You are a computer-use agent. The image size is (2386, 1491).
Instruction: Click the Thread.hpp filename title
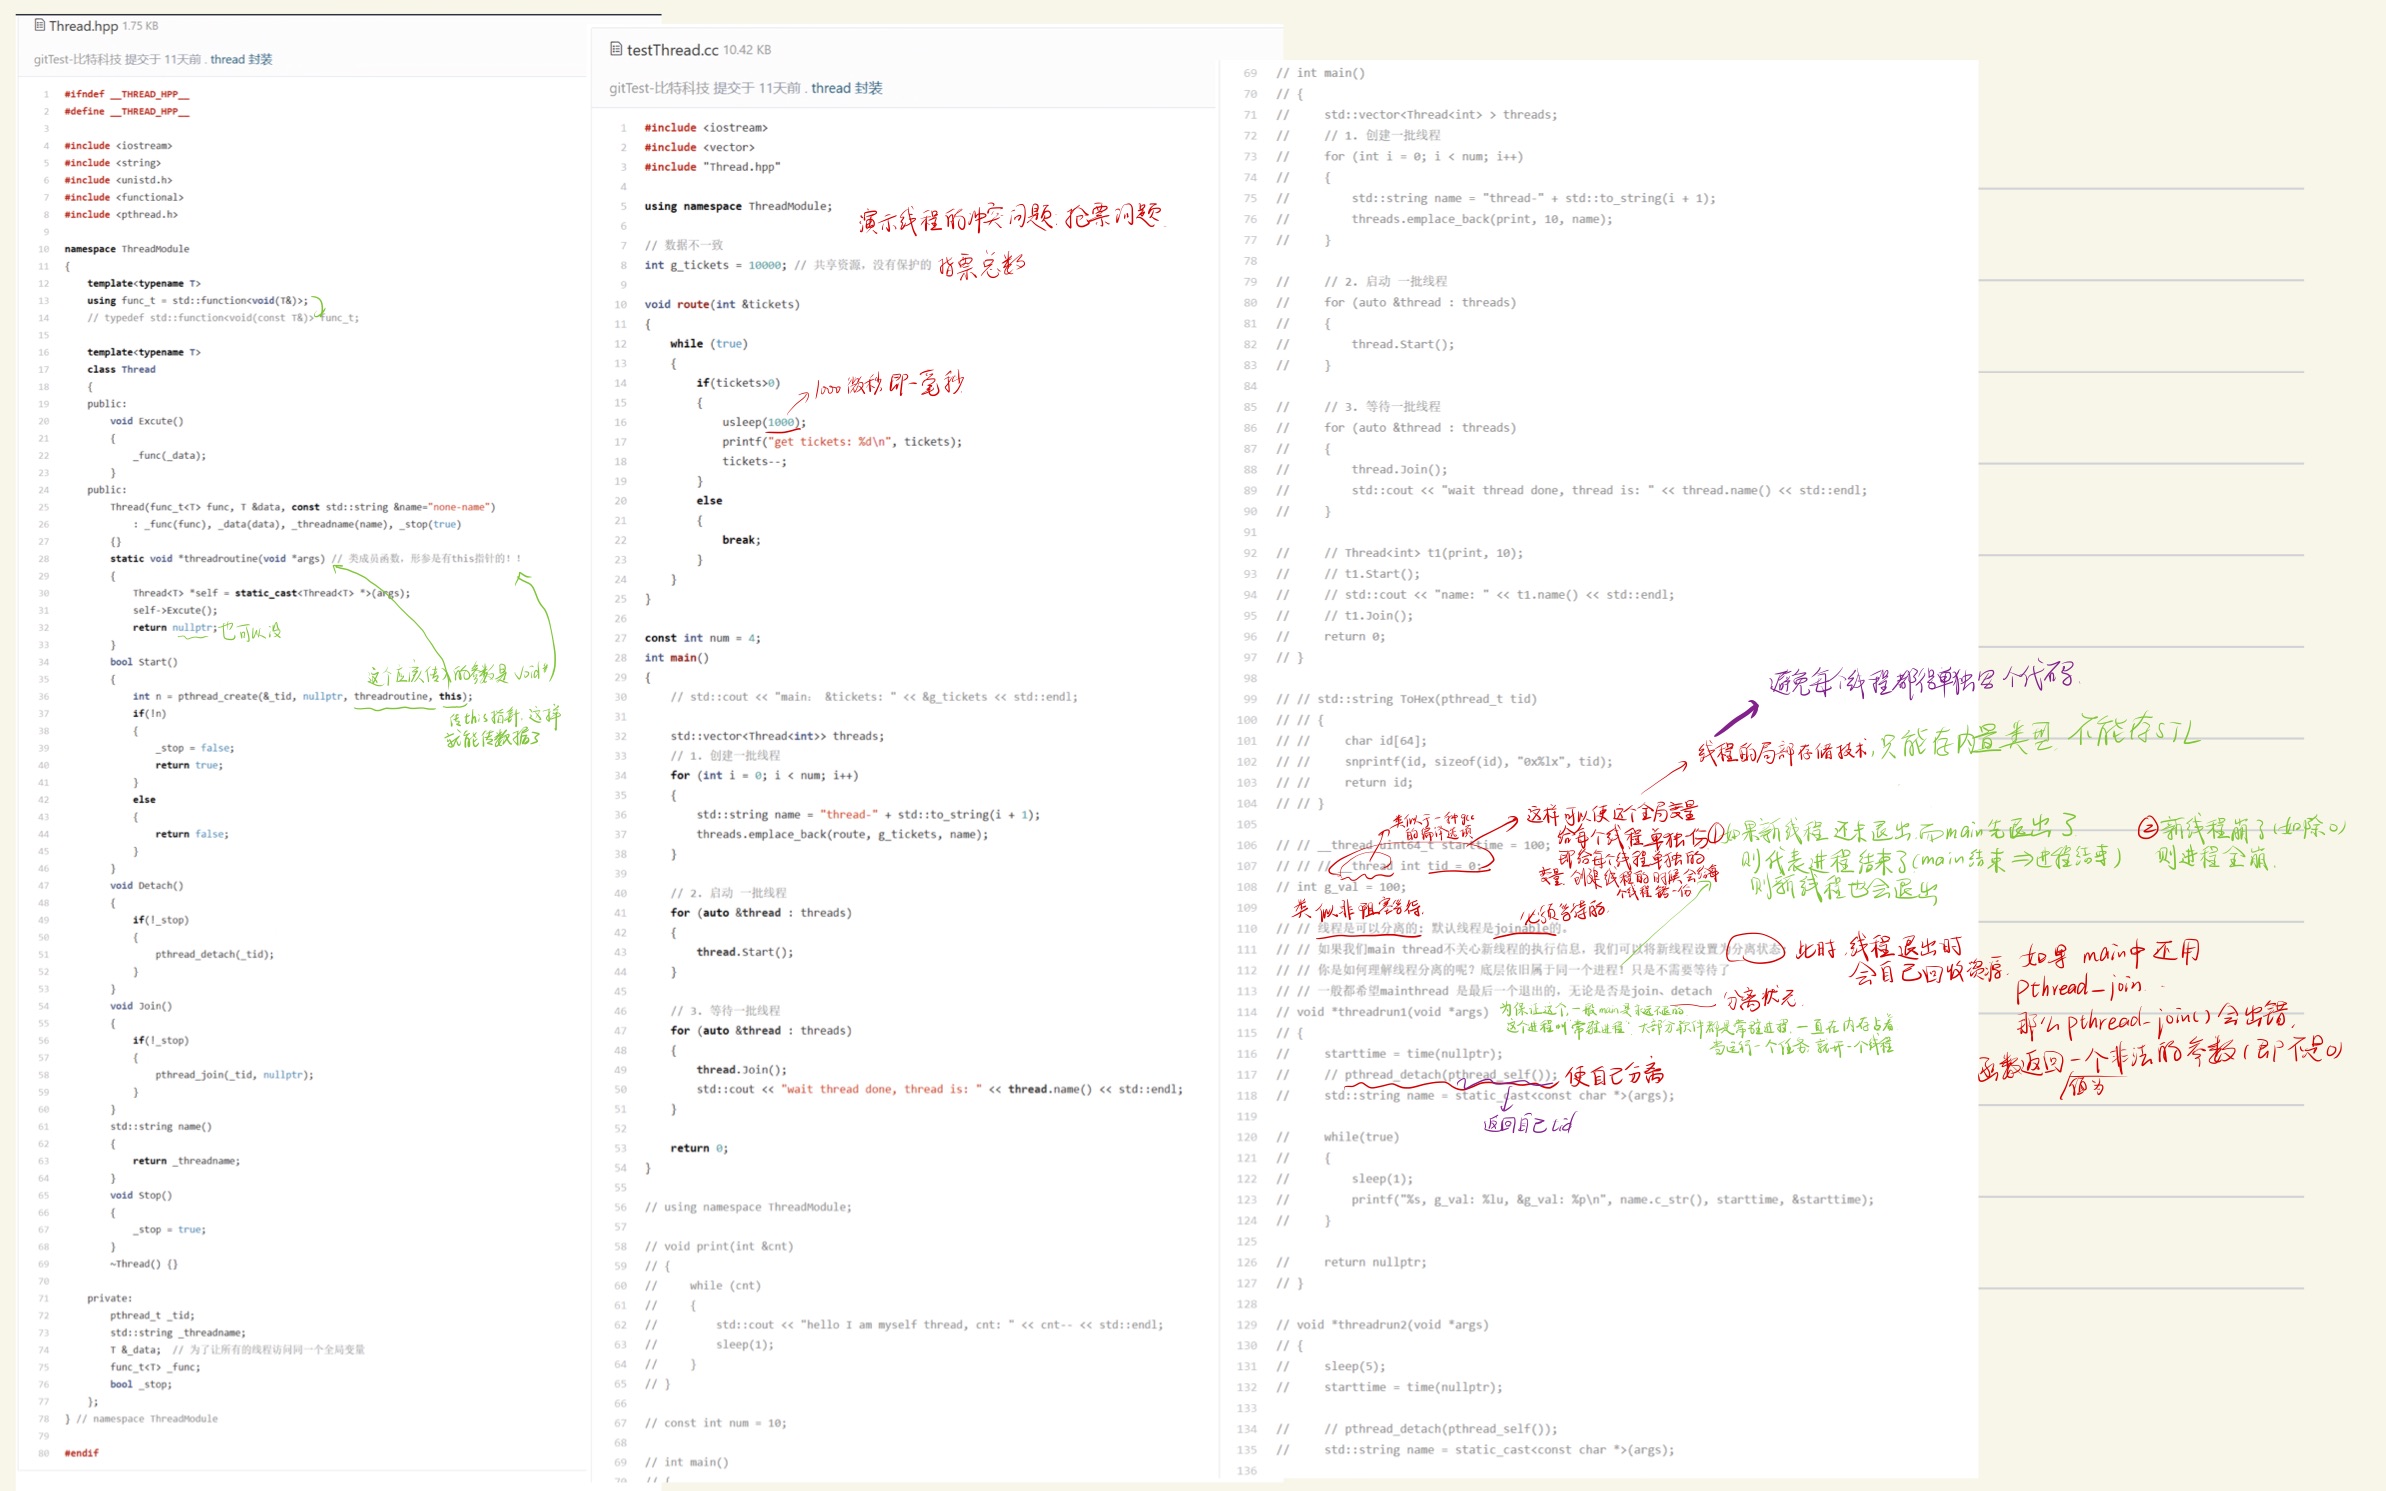[x=84, y=26]
